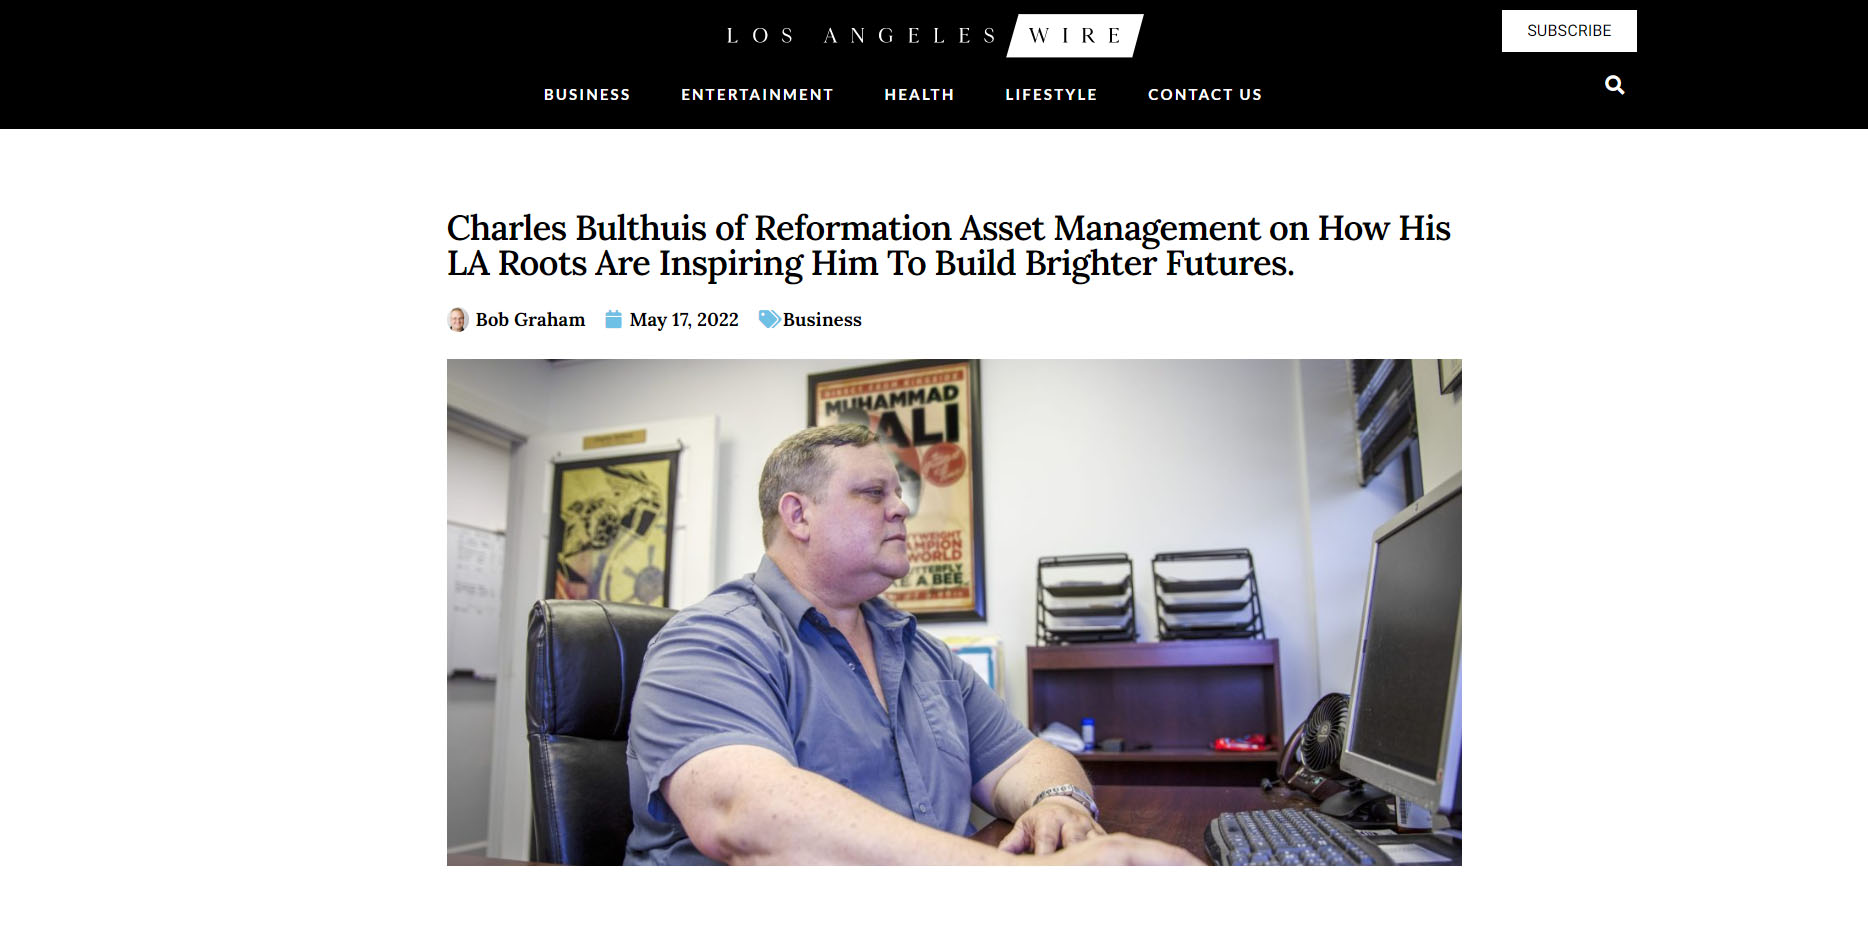The image size is (1868, 944).
Task: Click the blue calendar date icon
Action: click(613, 319)
